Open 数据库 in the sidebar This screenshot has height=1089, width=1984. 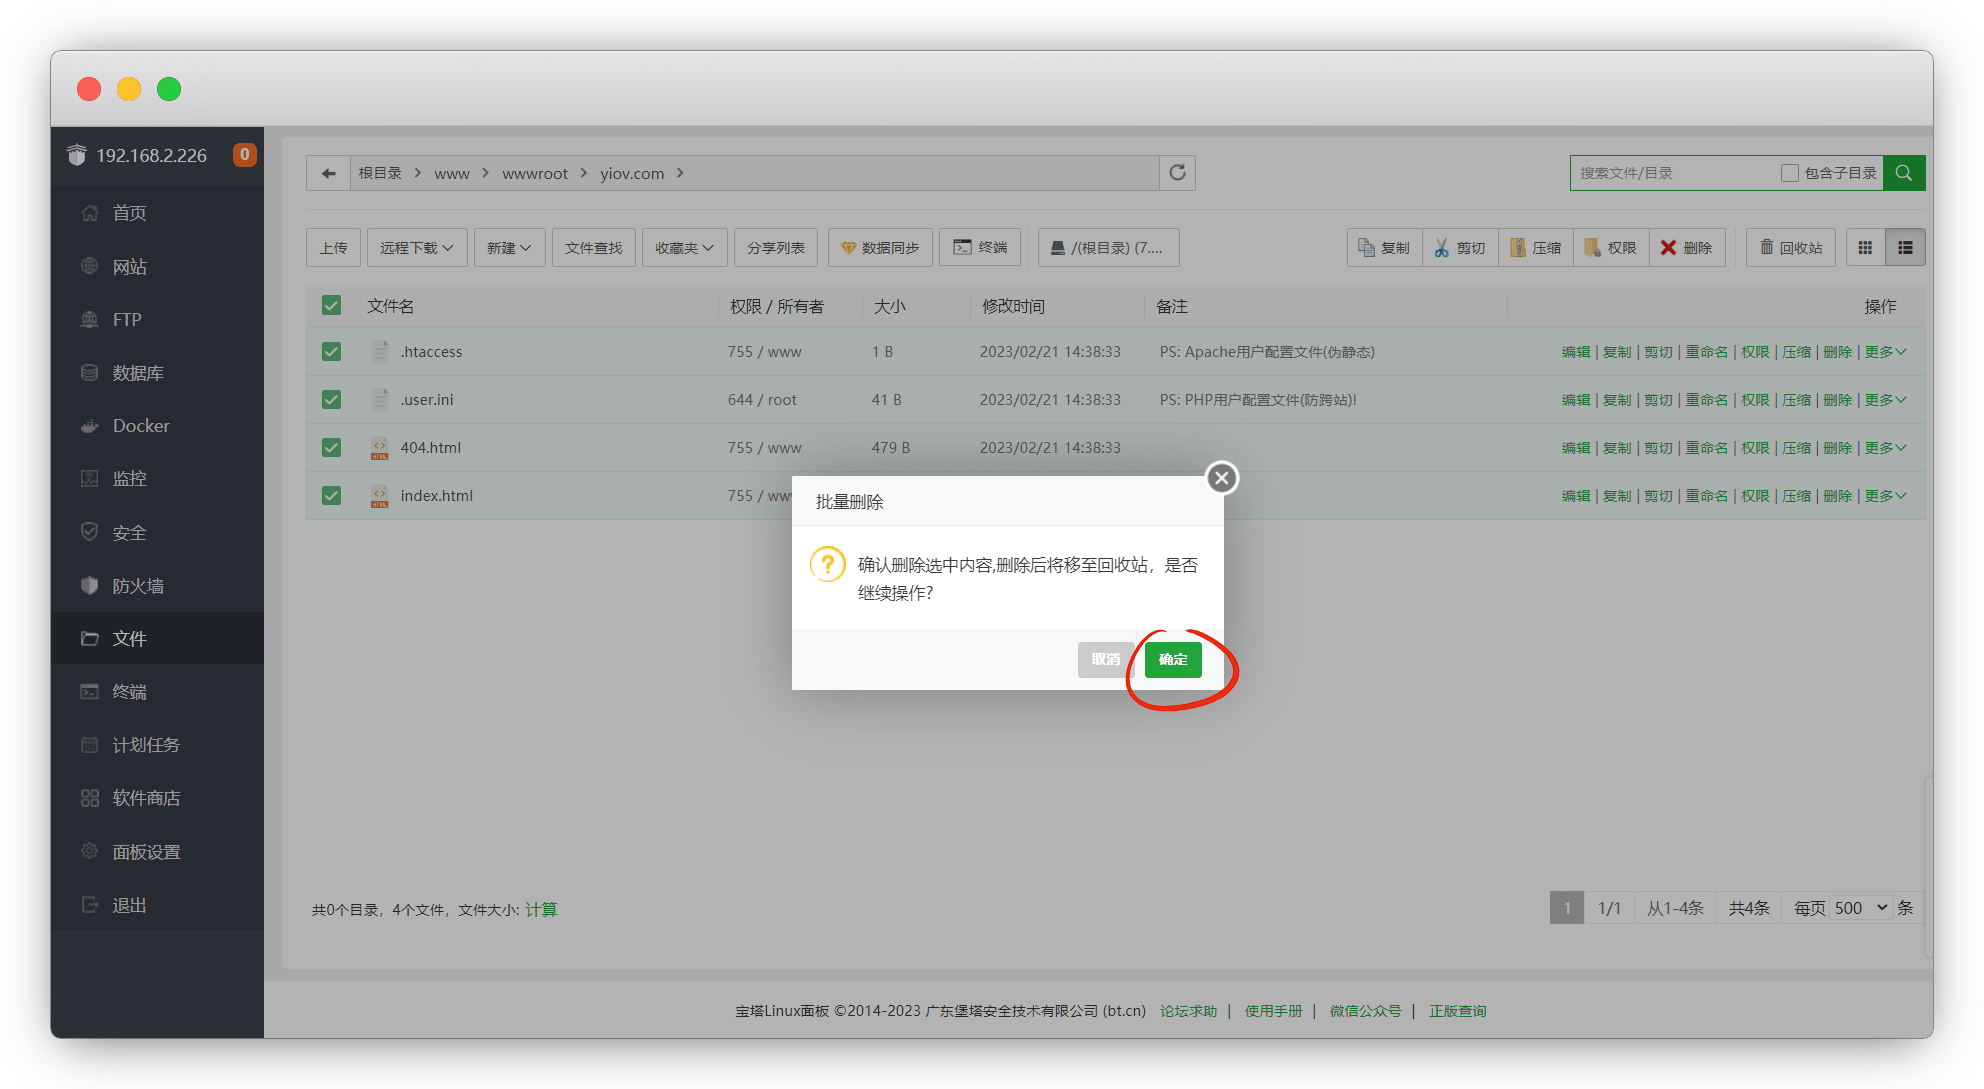138,373
